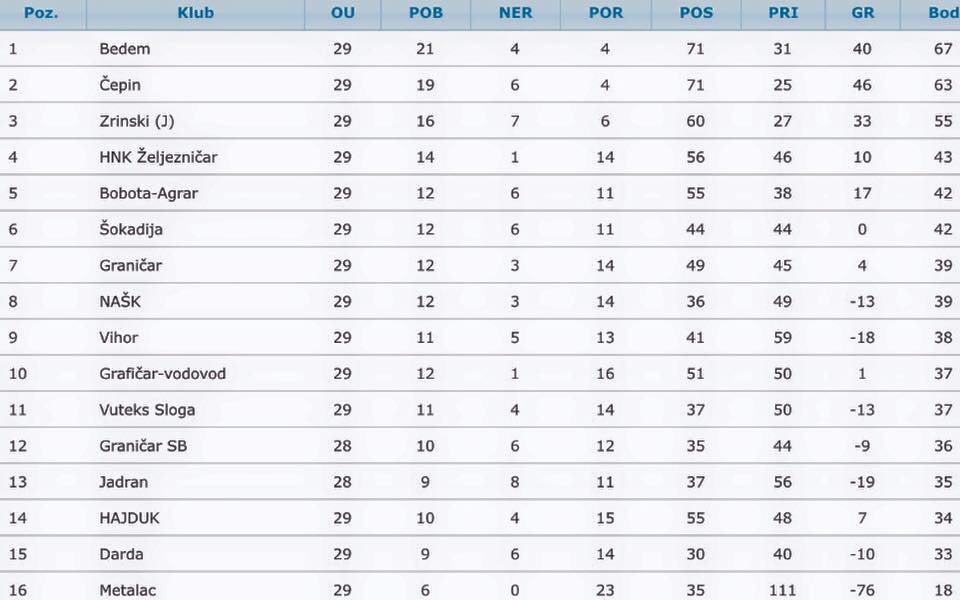
Task: Sort by the Klub column header
Action: click(195, 13)
